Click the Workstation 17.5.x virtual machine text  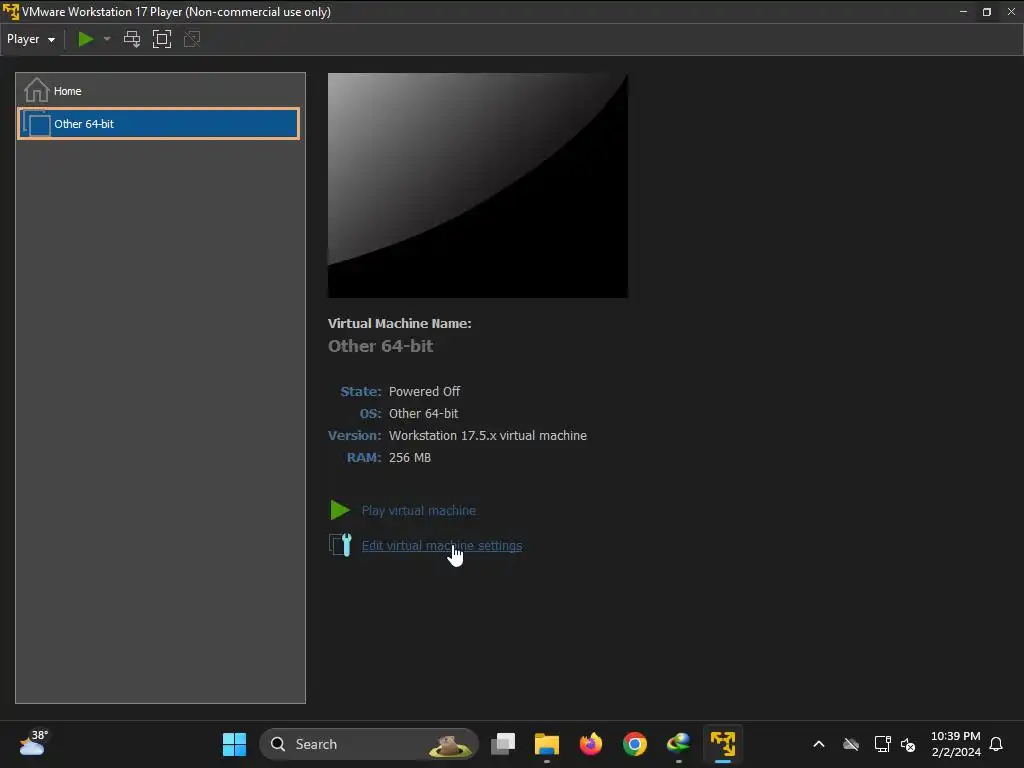(488, 436)
